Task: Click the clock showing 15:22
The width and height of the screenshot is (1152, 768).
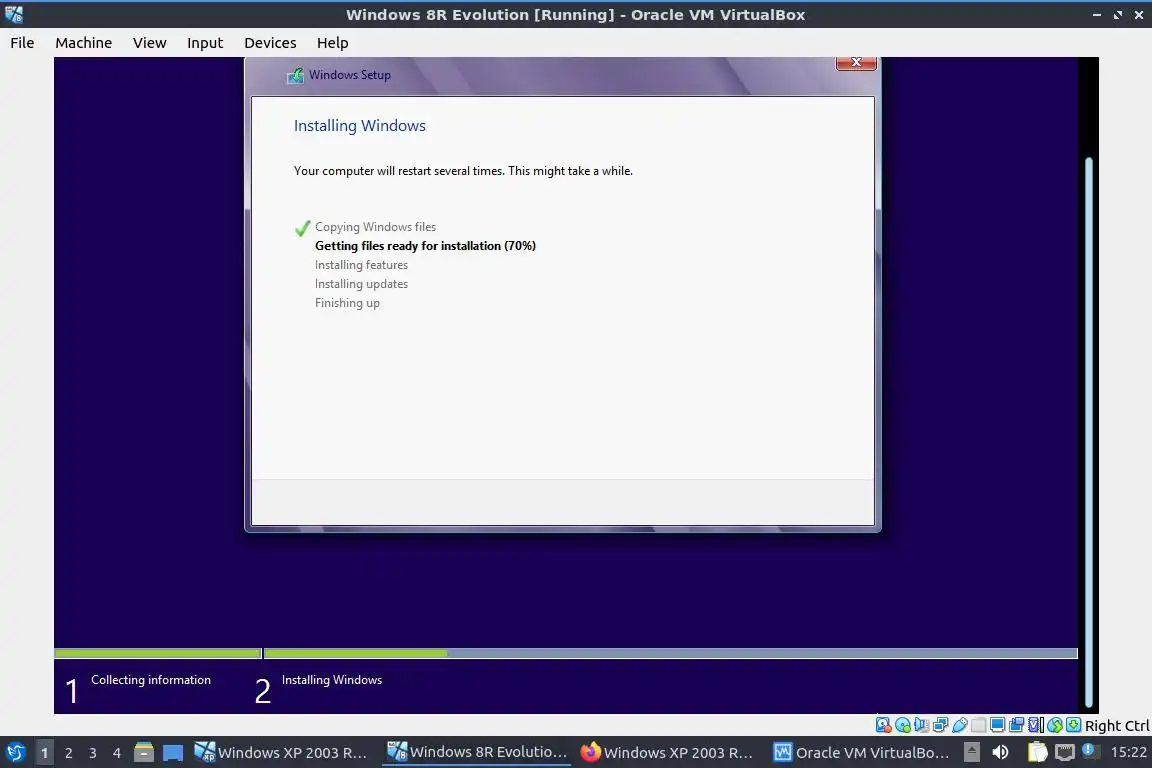Action: pyautogui.click(x=1128, y=752)
